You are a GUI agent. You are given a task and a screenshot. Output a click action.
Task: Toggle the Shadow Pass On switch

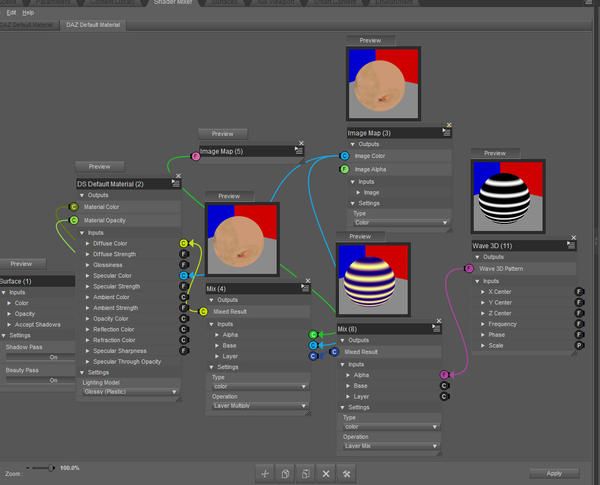(x=40, y=357)
